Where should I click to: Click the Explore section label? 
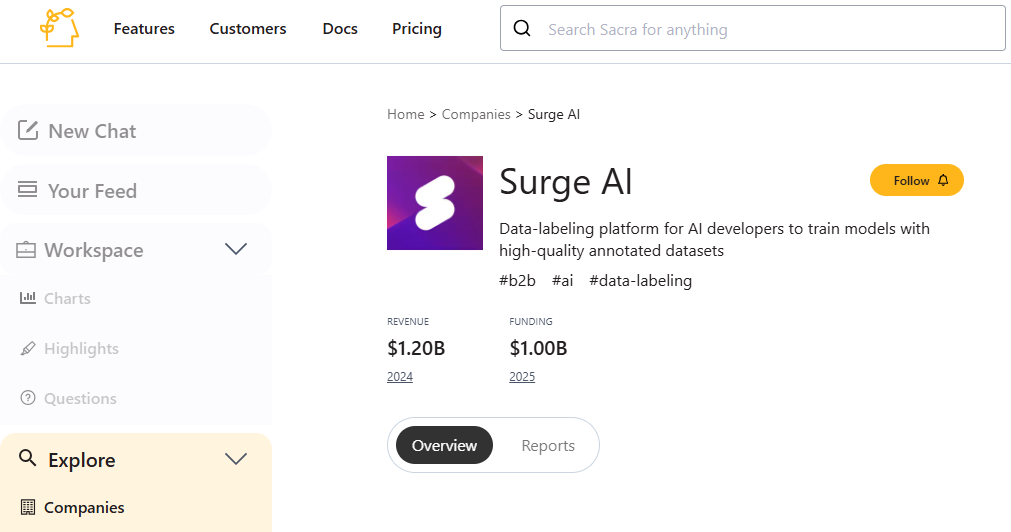[82, 460]
